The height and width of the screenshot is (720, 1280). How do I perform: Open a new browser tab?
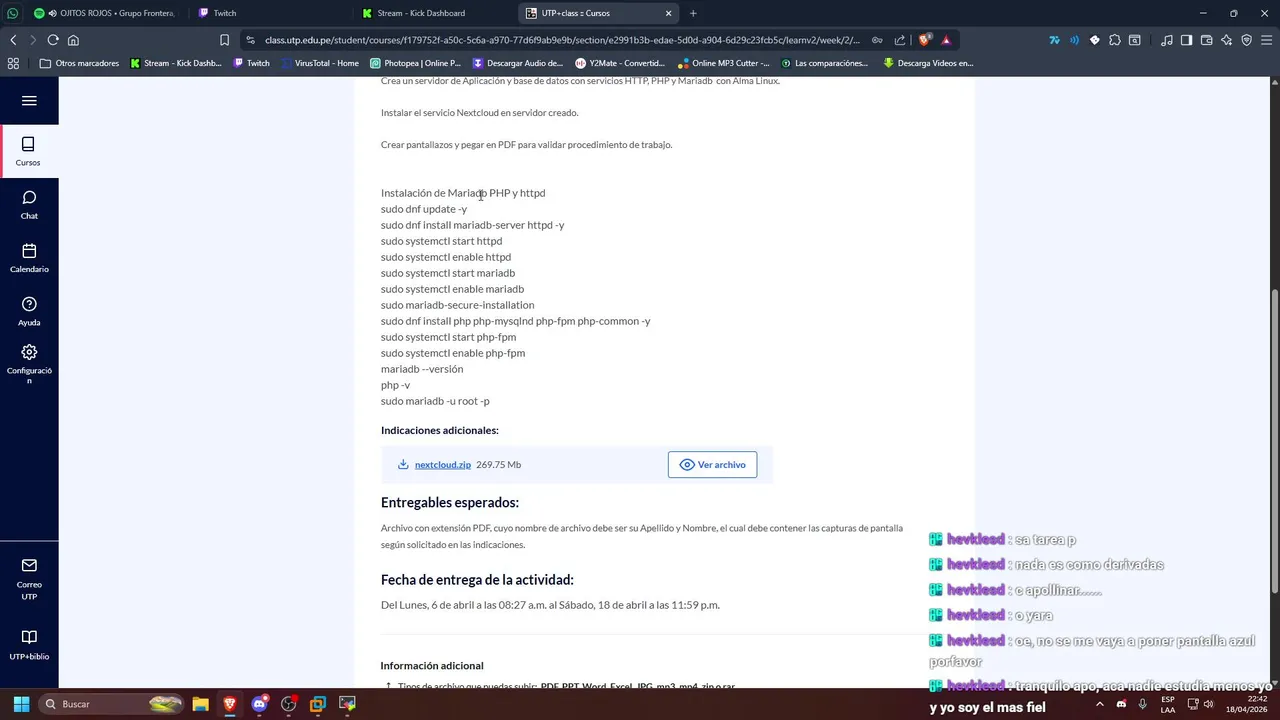click(693, 13)
